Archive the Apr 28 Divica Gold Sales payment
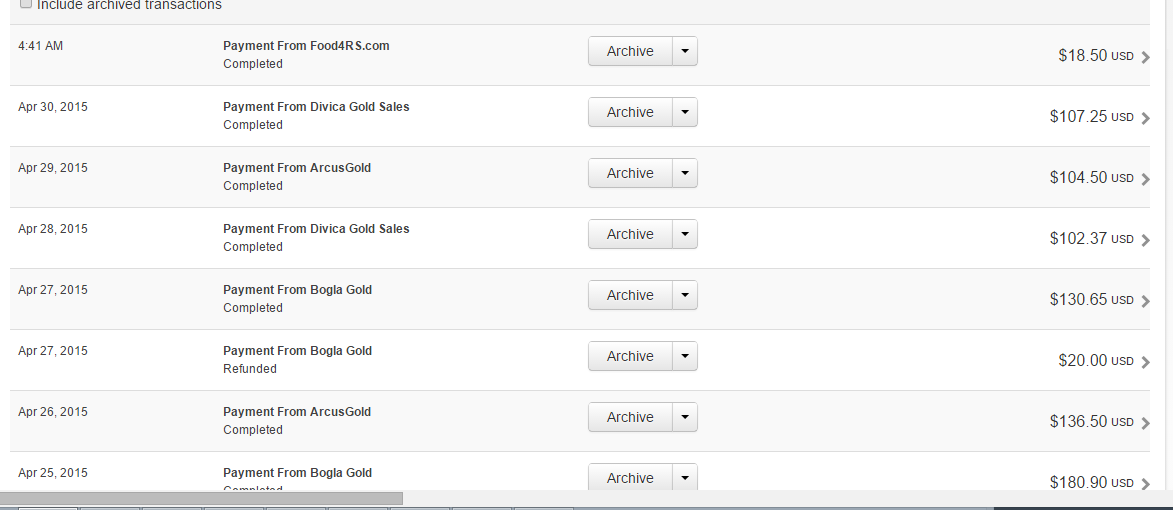This screenshot has height=510, width=1173. [630, 234]
